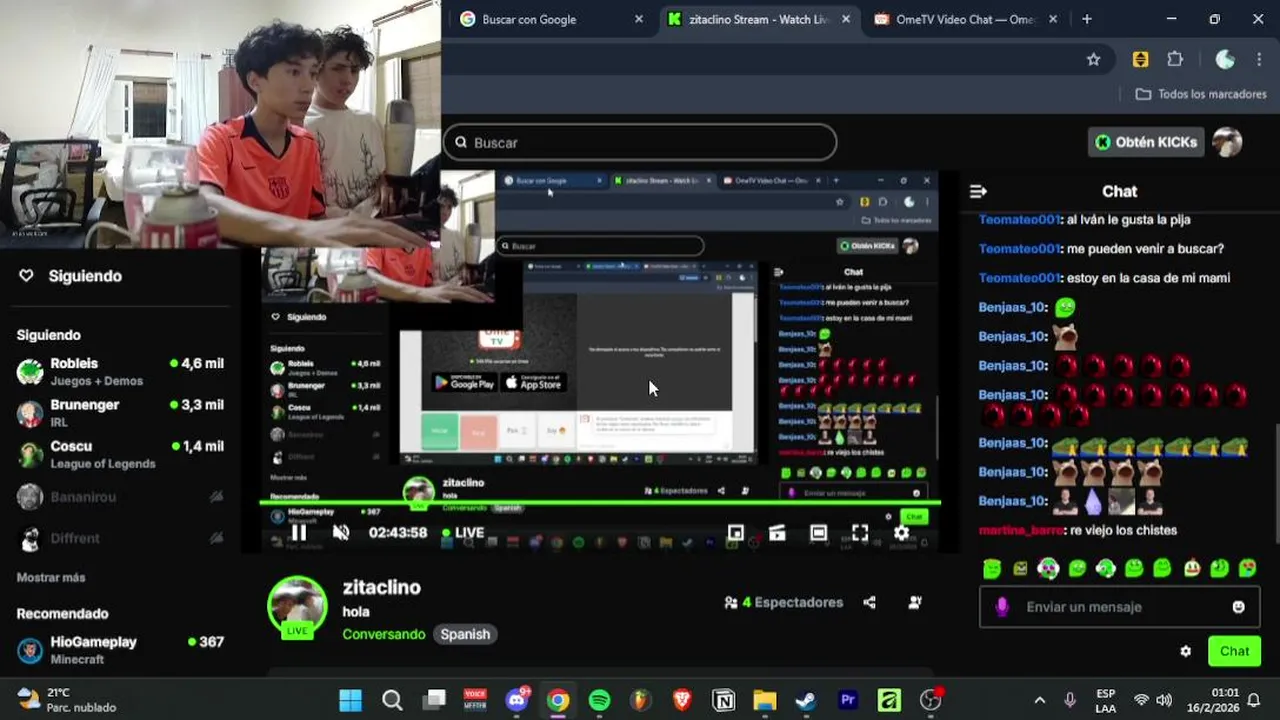The width and height of the screenshot is (1280, 720).
Task: Collapse the chat panel with arrow icon
Action: (979, 191)
